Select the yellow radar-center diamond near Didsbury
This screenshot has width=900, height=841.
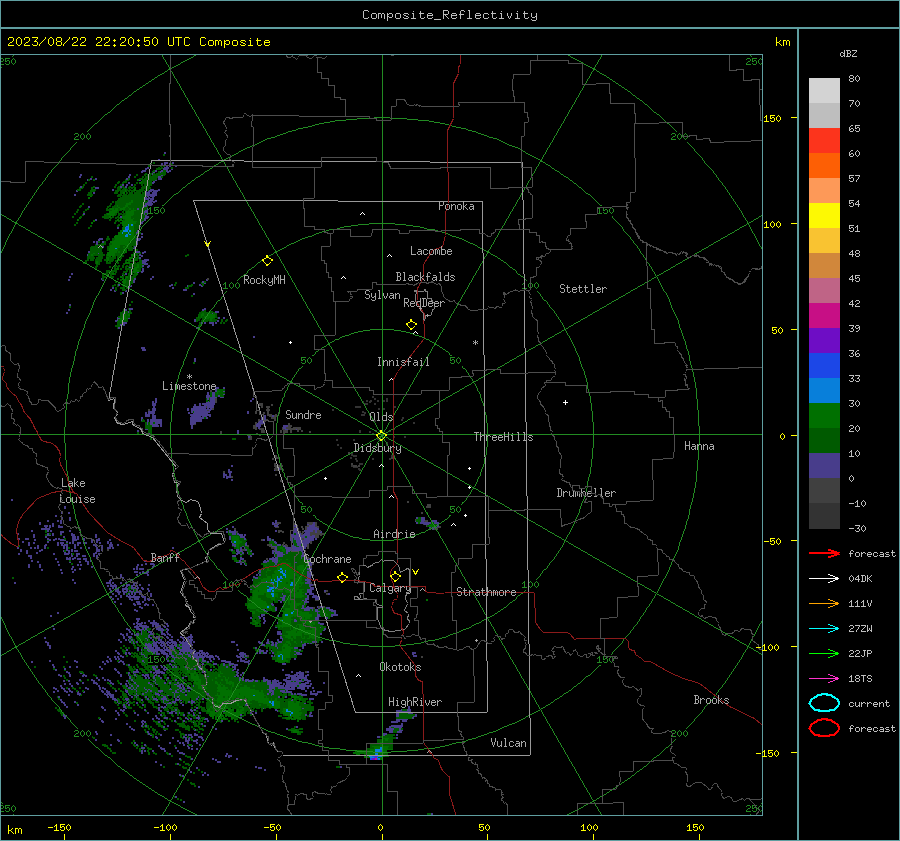pos(381,436)
